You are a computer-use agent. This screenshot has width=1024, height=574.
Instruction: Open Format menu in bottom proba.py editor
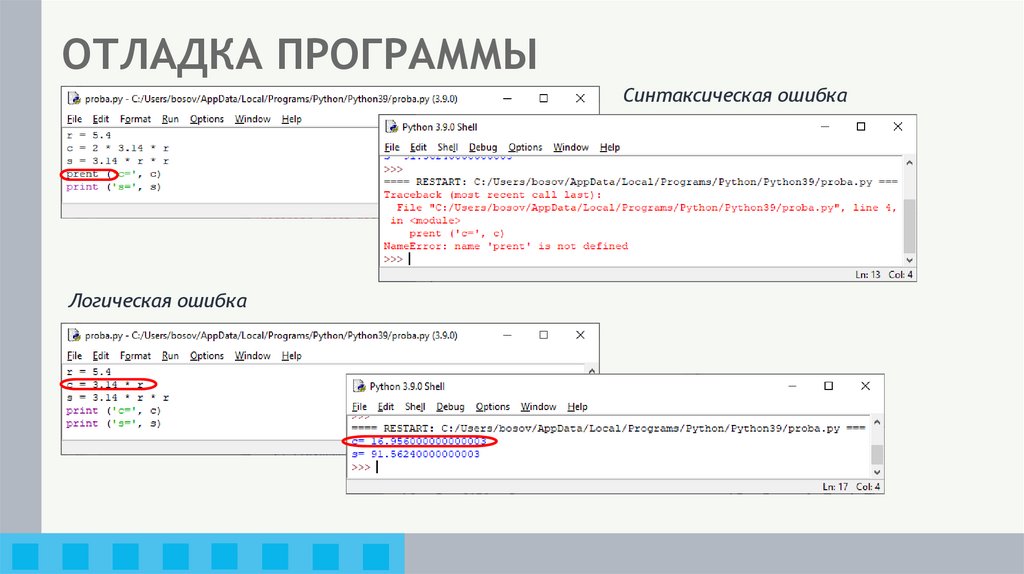pos(135,356)
